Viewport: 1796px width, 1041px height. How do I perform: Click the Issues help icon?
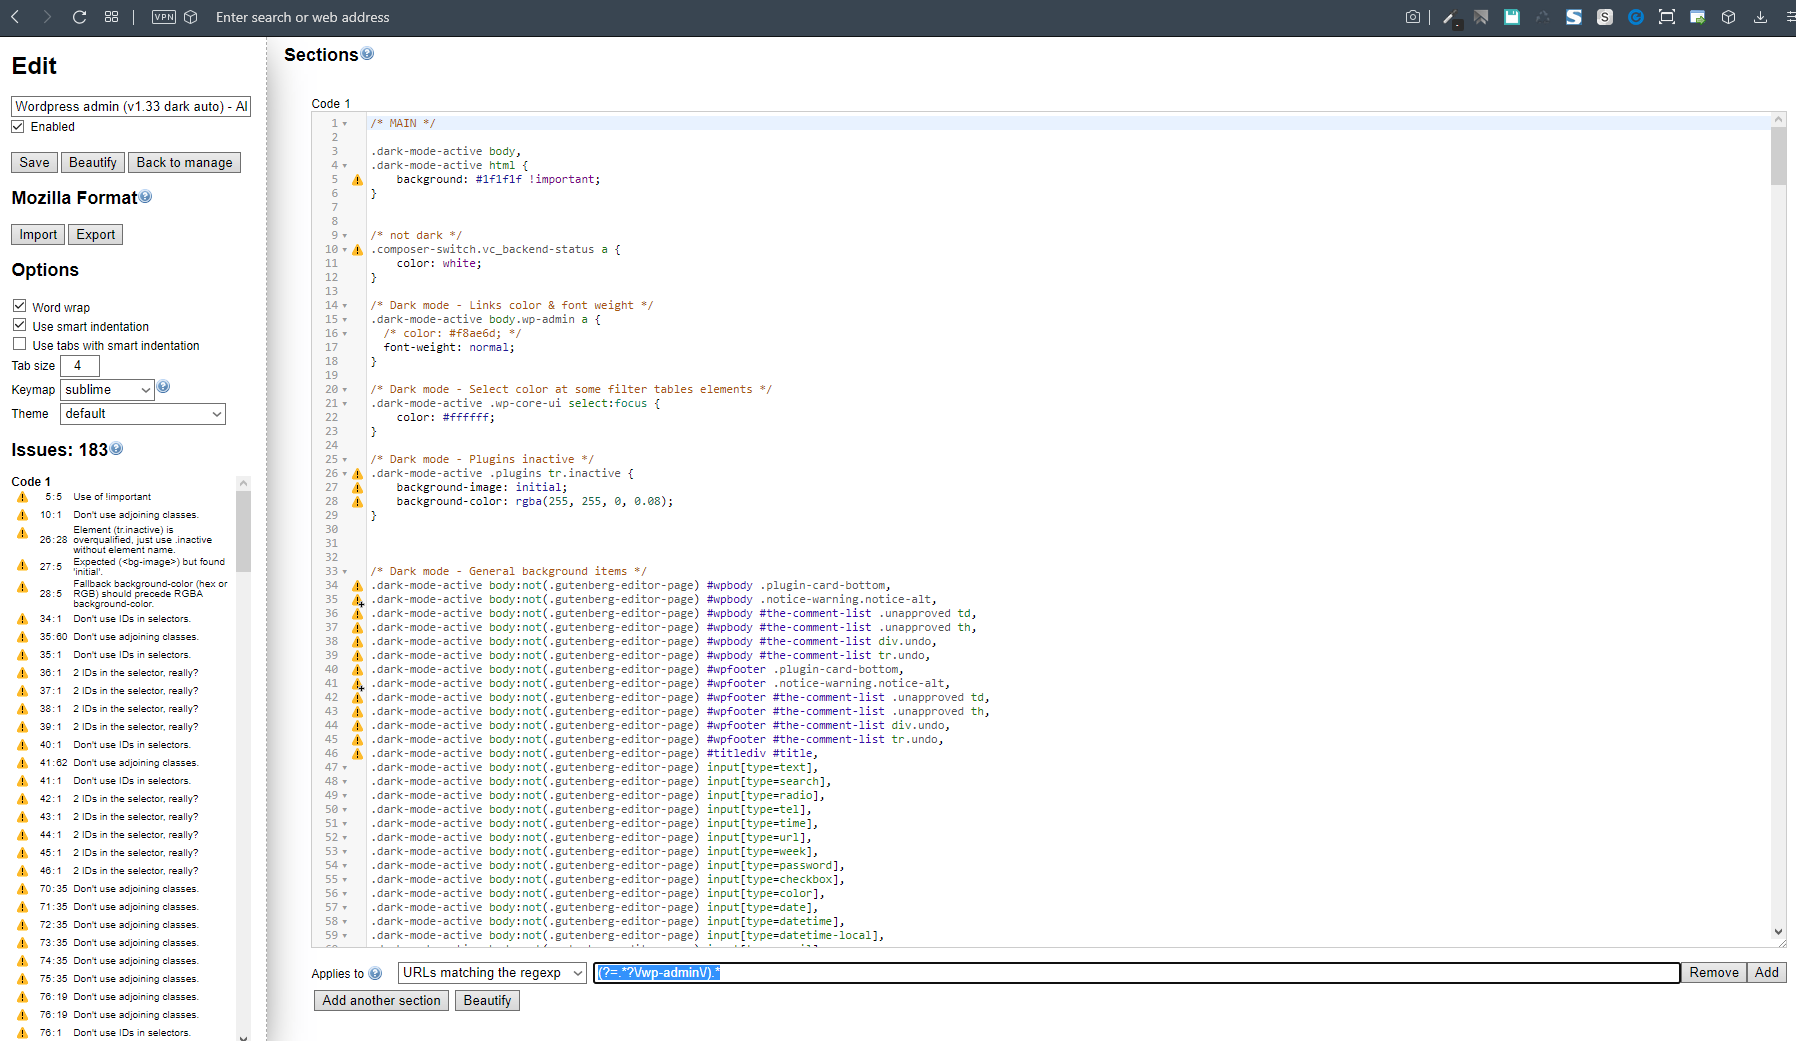[x=117, y=449]
